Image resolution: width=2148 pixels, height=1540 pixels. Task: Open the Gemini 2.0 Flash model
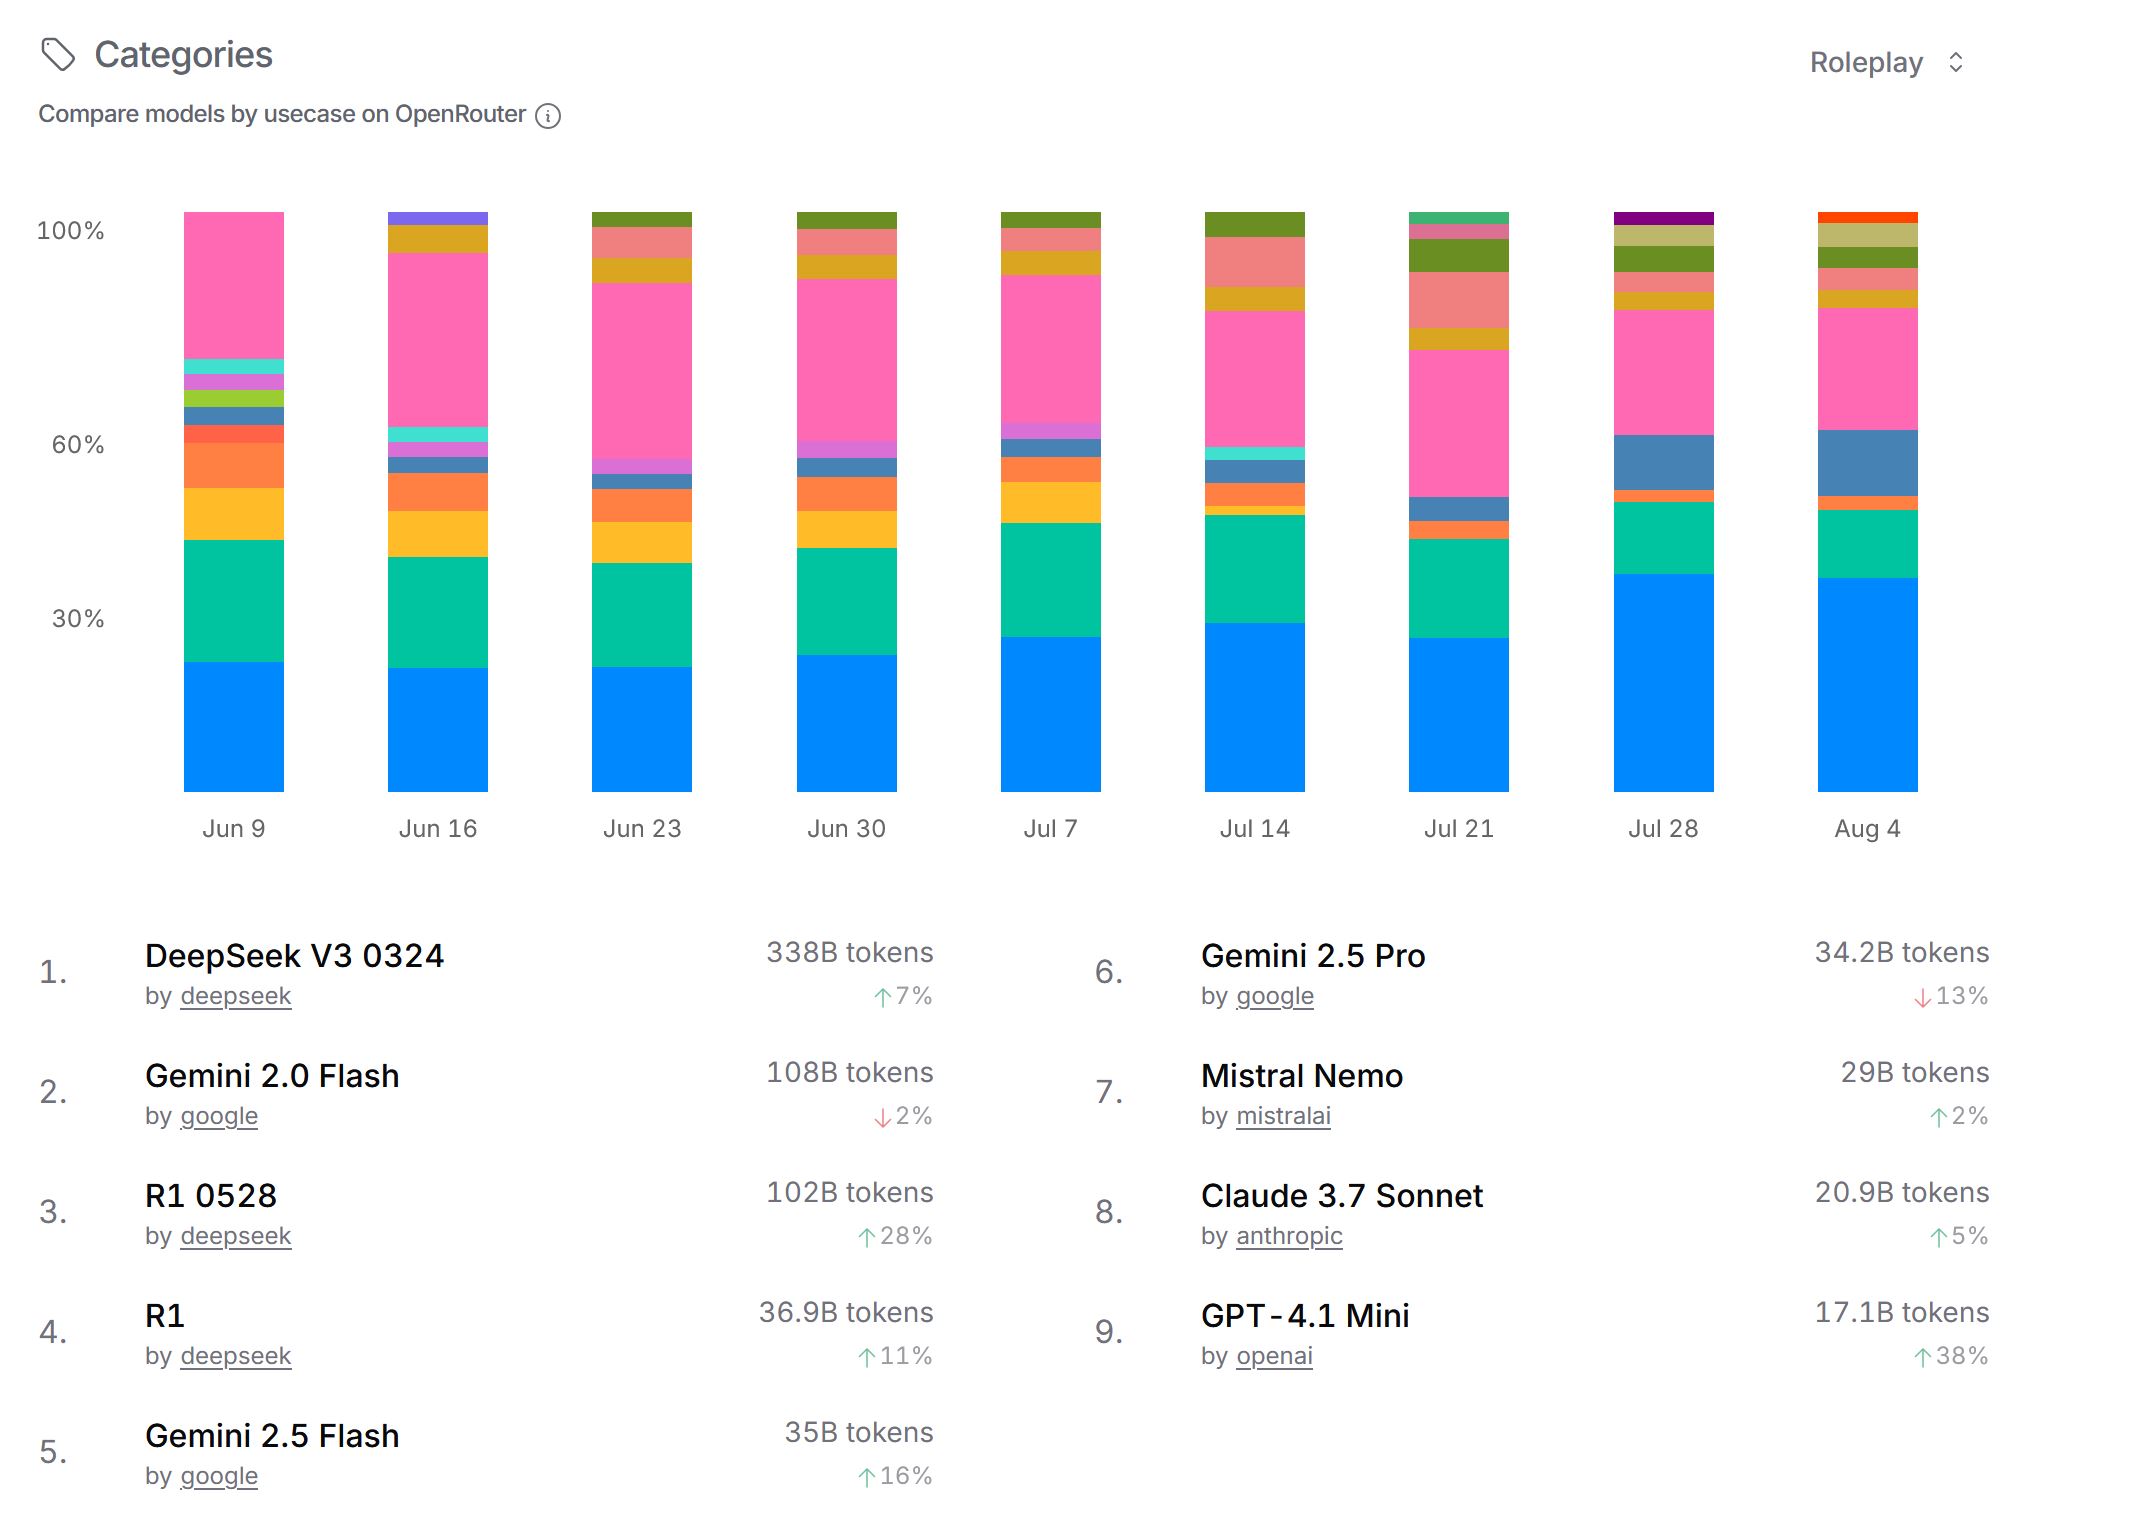272,1076
